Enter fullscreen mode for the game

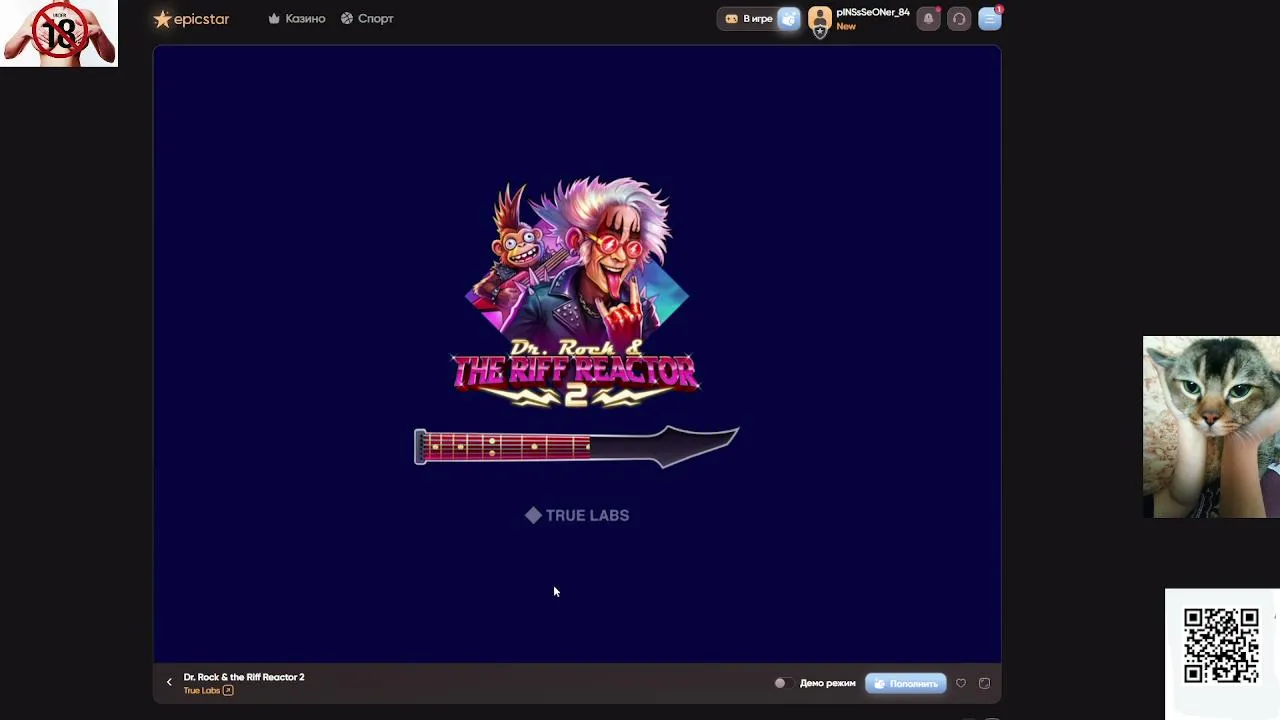click(x=984, y=683)
